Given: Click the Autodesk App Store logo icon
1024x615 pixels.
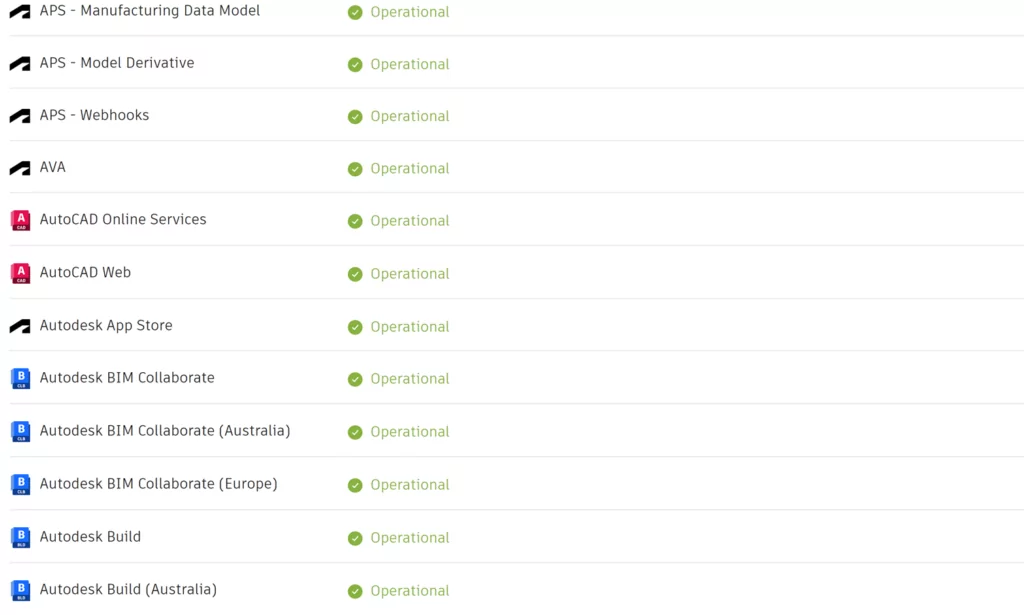Looking at the screenshot, I should point(19,326).
